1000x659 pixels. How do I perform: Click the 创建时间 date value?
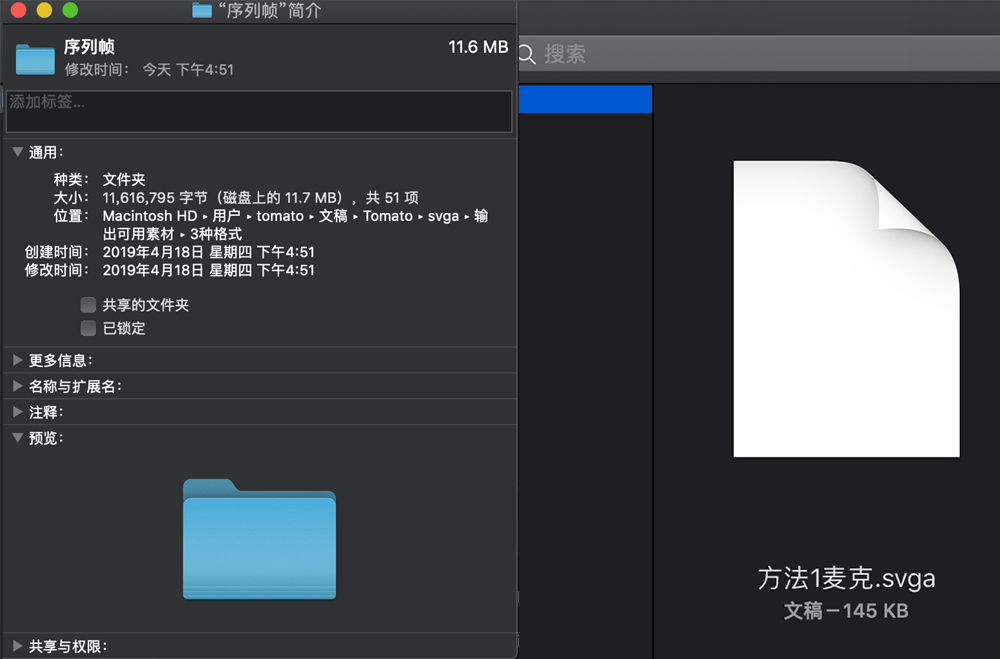[209, 252]
